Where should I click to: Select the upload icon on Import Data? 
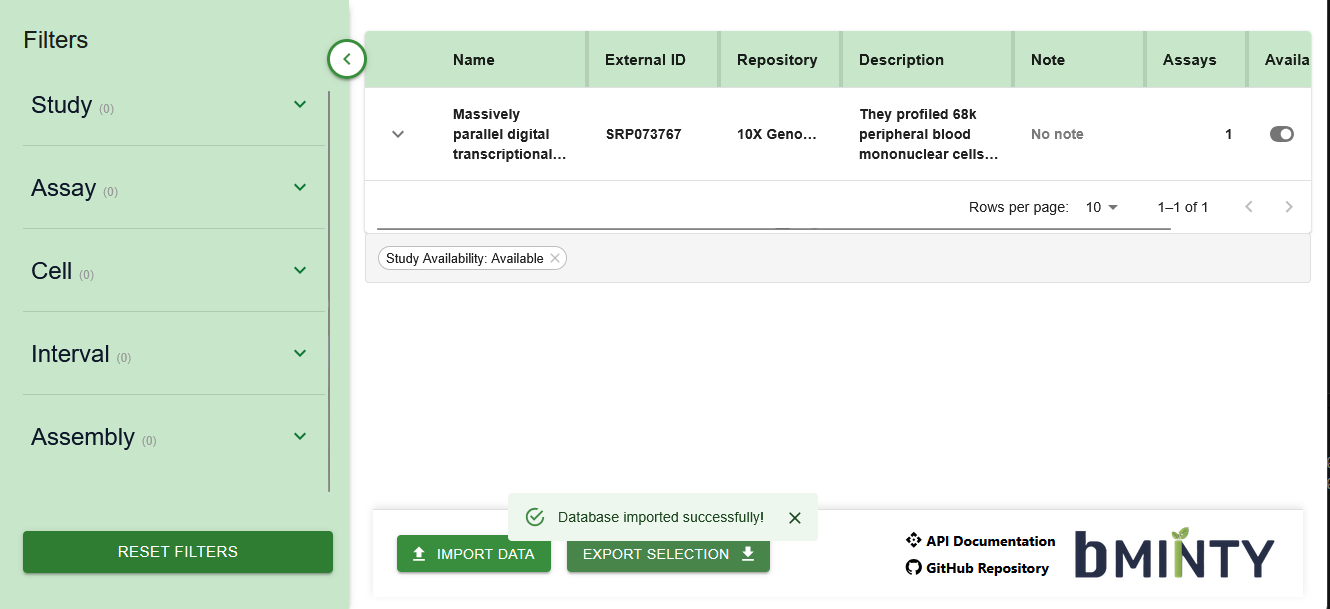click(420, 553)
